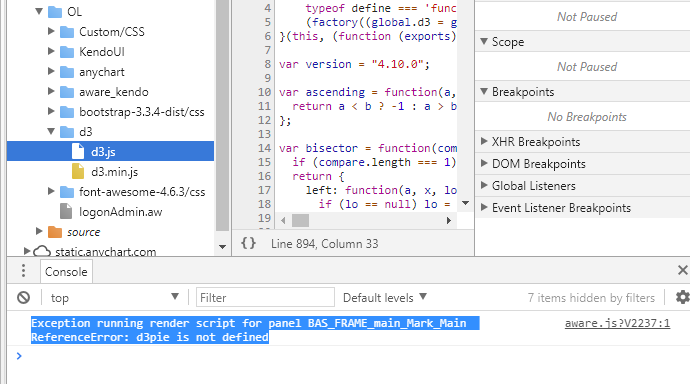Open the logonAdmin.aw file
The height and width of the screenshot is (384, 690).
121,212
